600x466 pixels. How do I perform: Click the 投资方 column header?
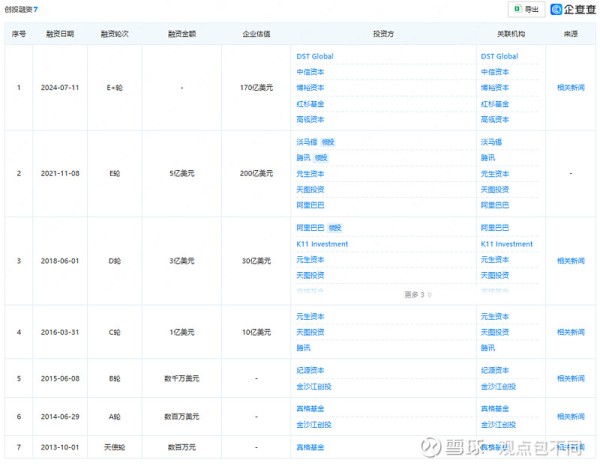tap(383, 34)
